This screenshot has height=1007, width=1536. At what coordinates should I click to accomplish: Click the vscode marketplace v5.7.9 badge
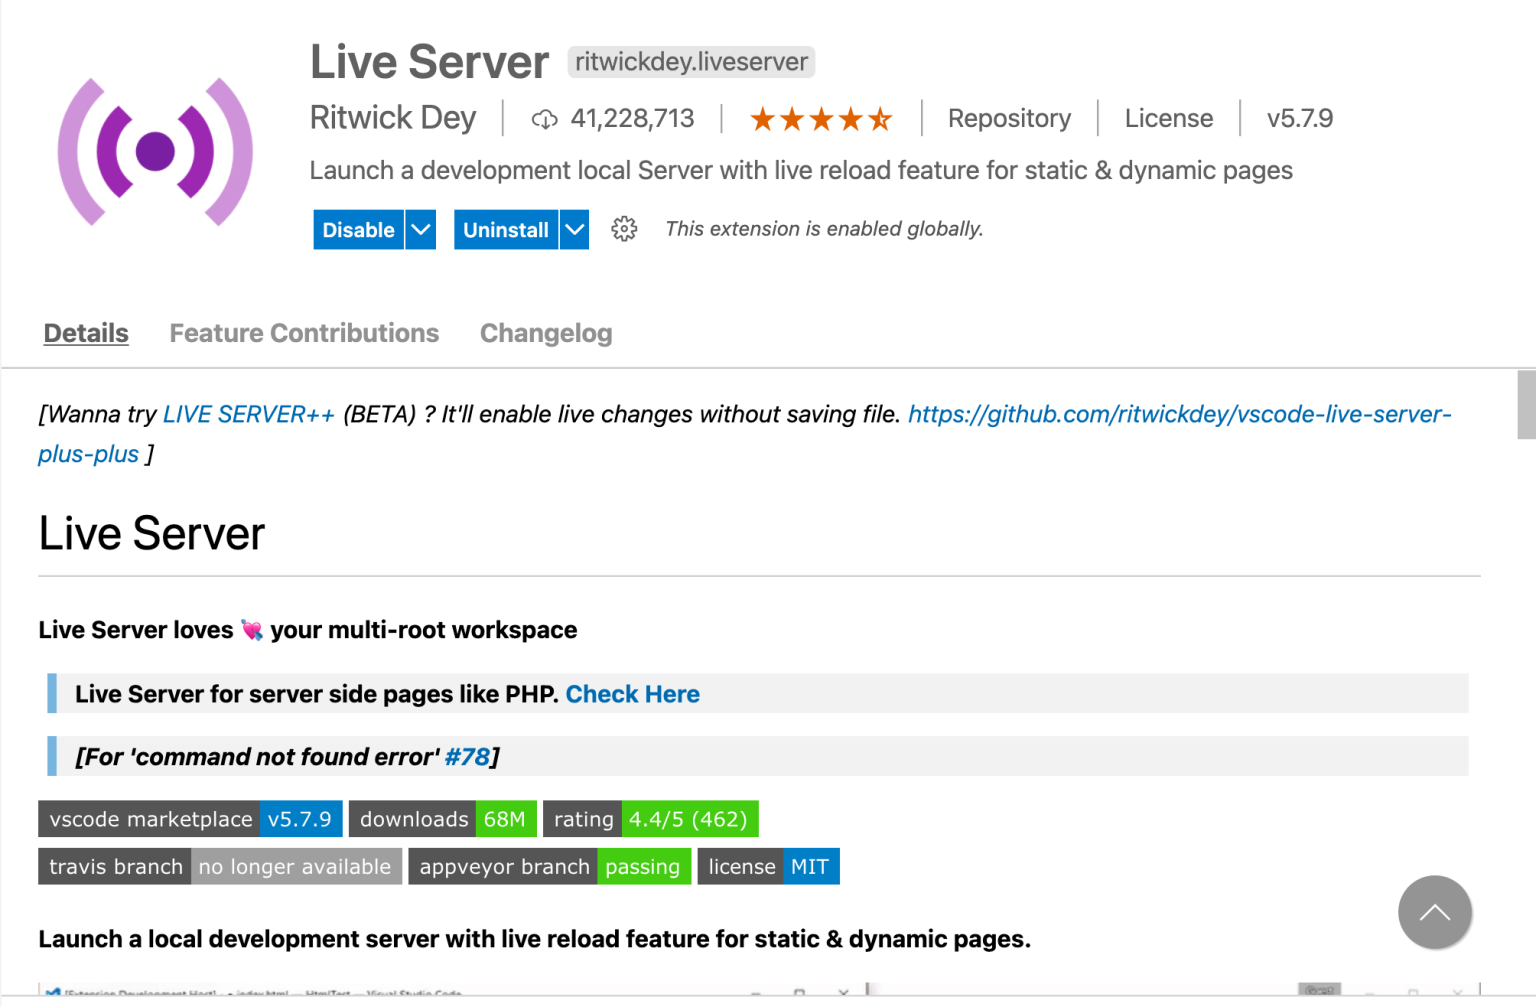pyautogui.click(x=190, y=818)
